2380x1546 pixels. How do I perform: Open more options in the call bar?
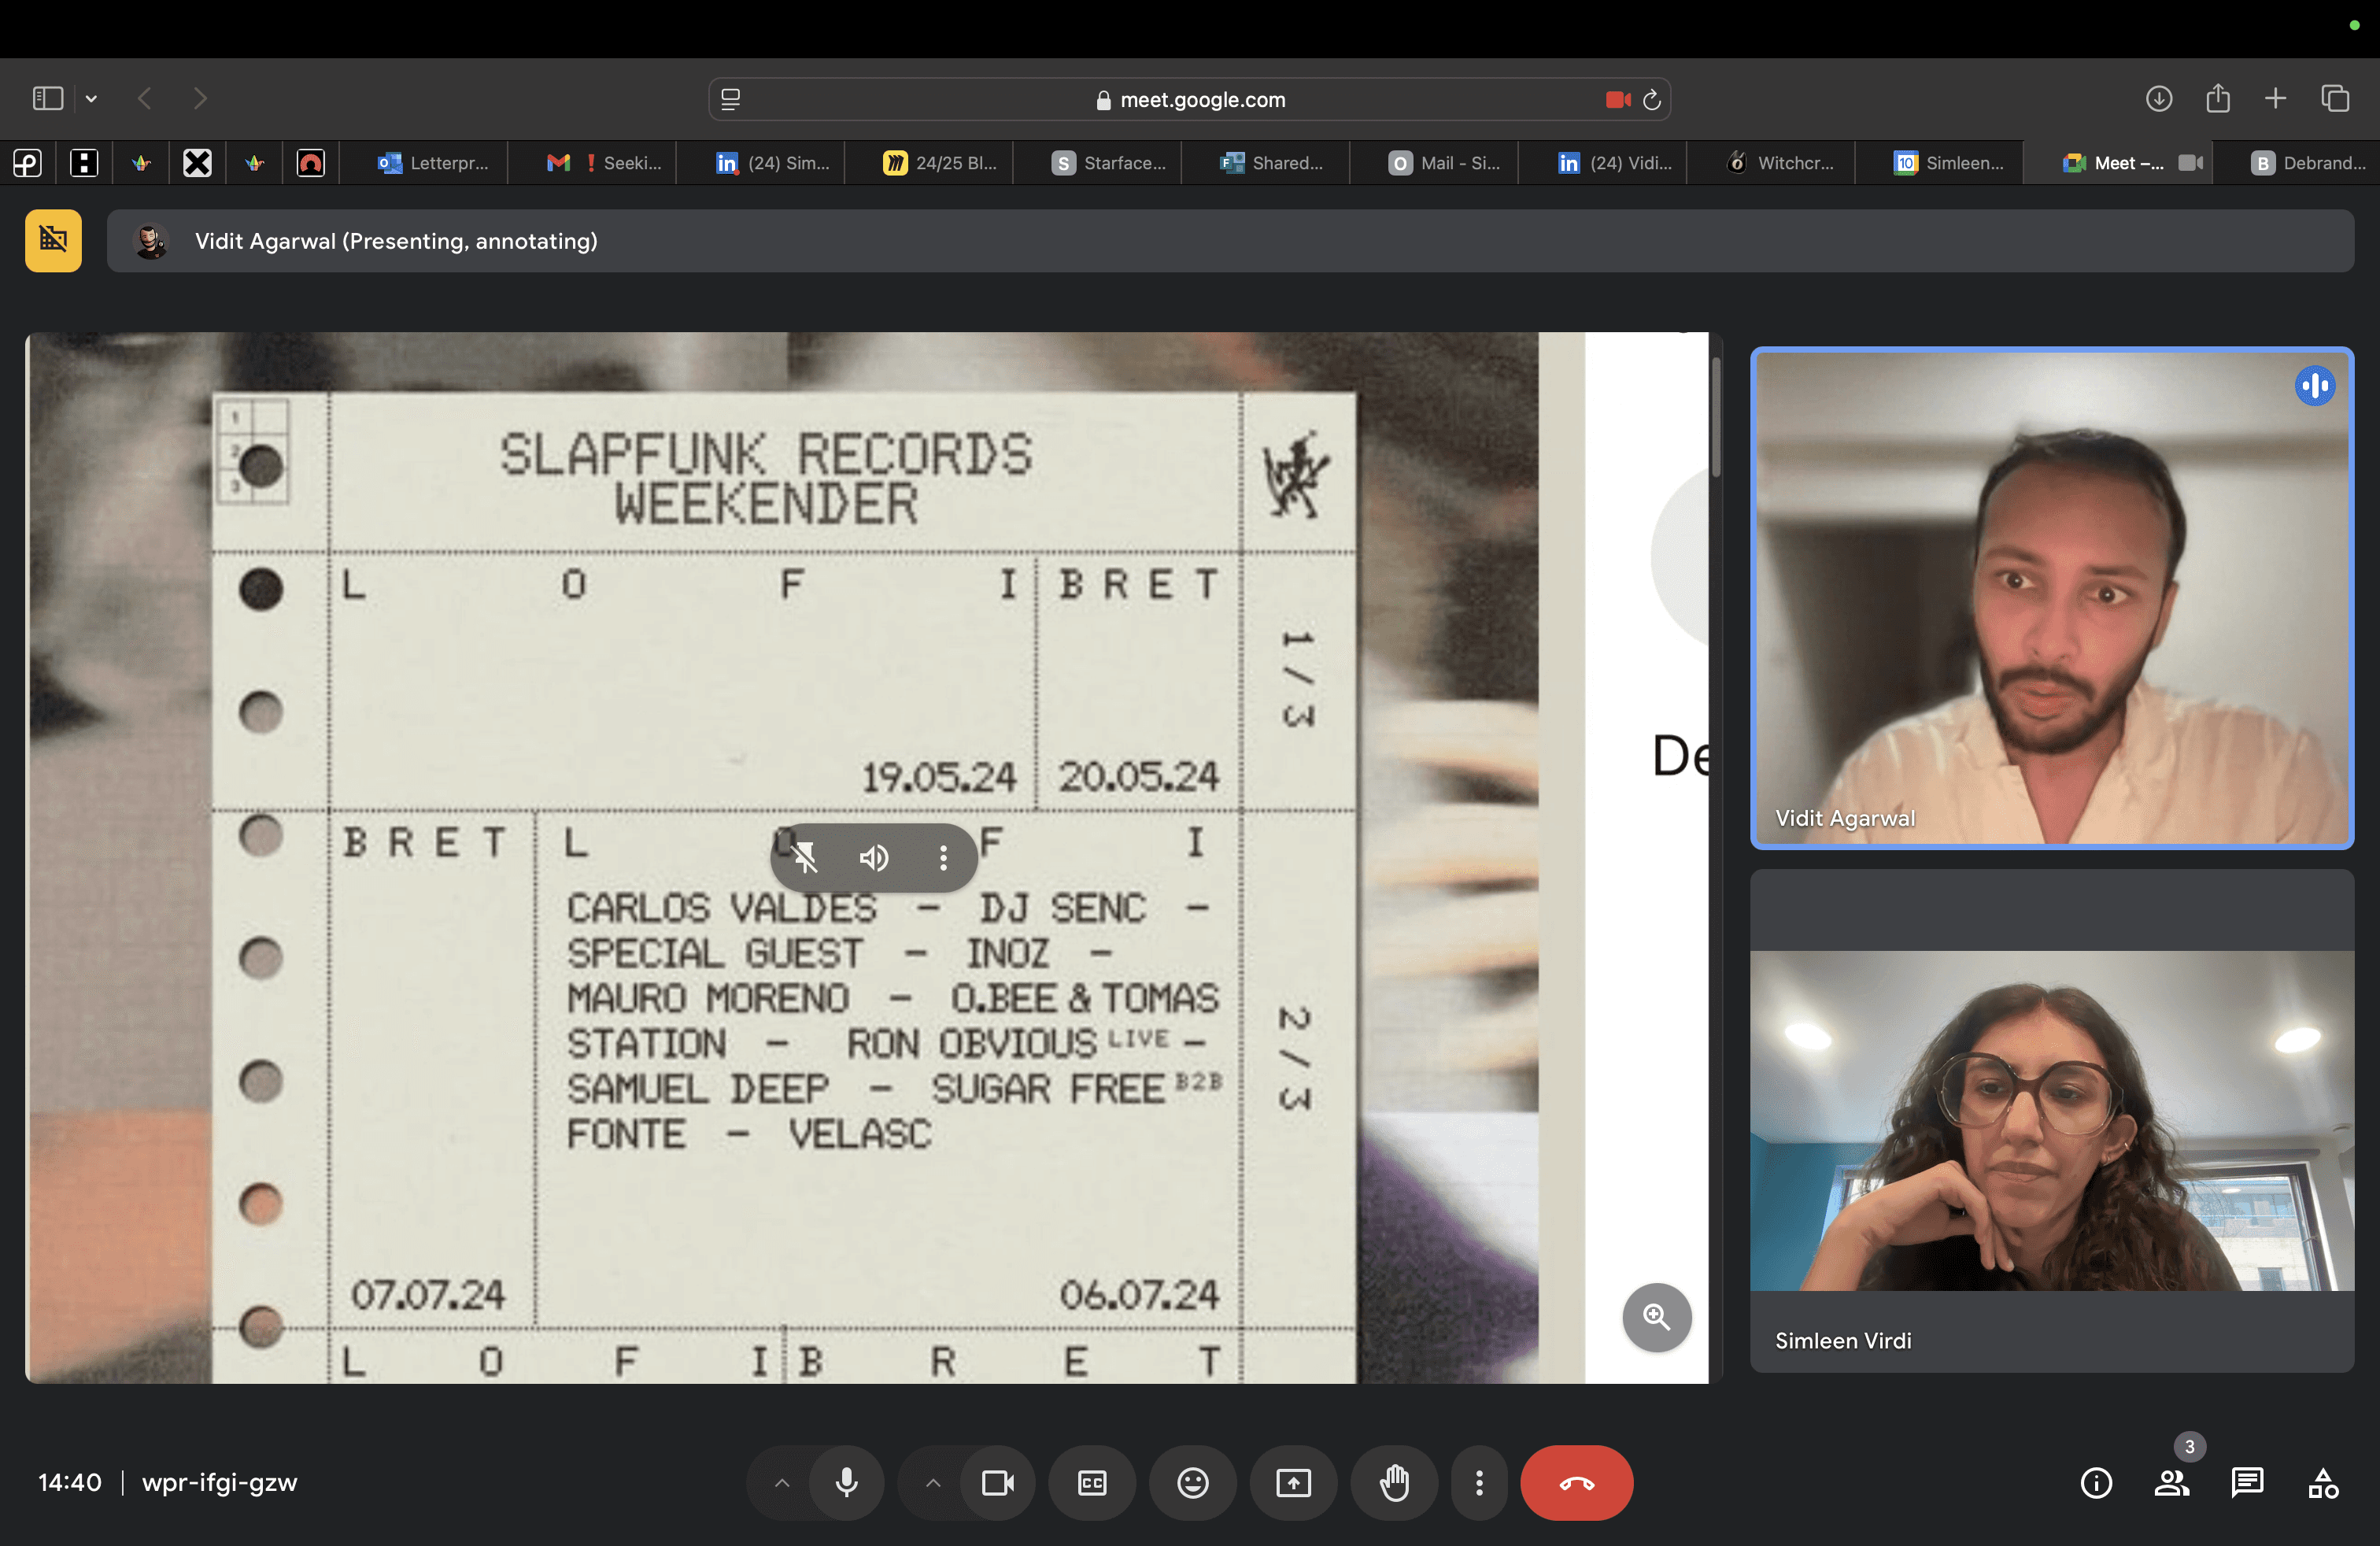point(1479,1483)
